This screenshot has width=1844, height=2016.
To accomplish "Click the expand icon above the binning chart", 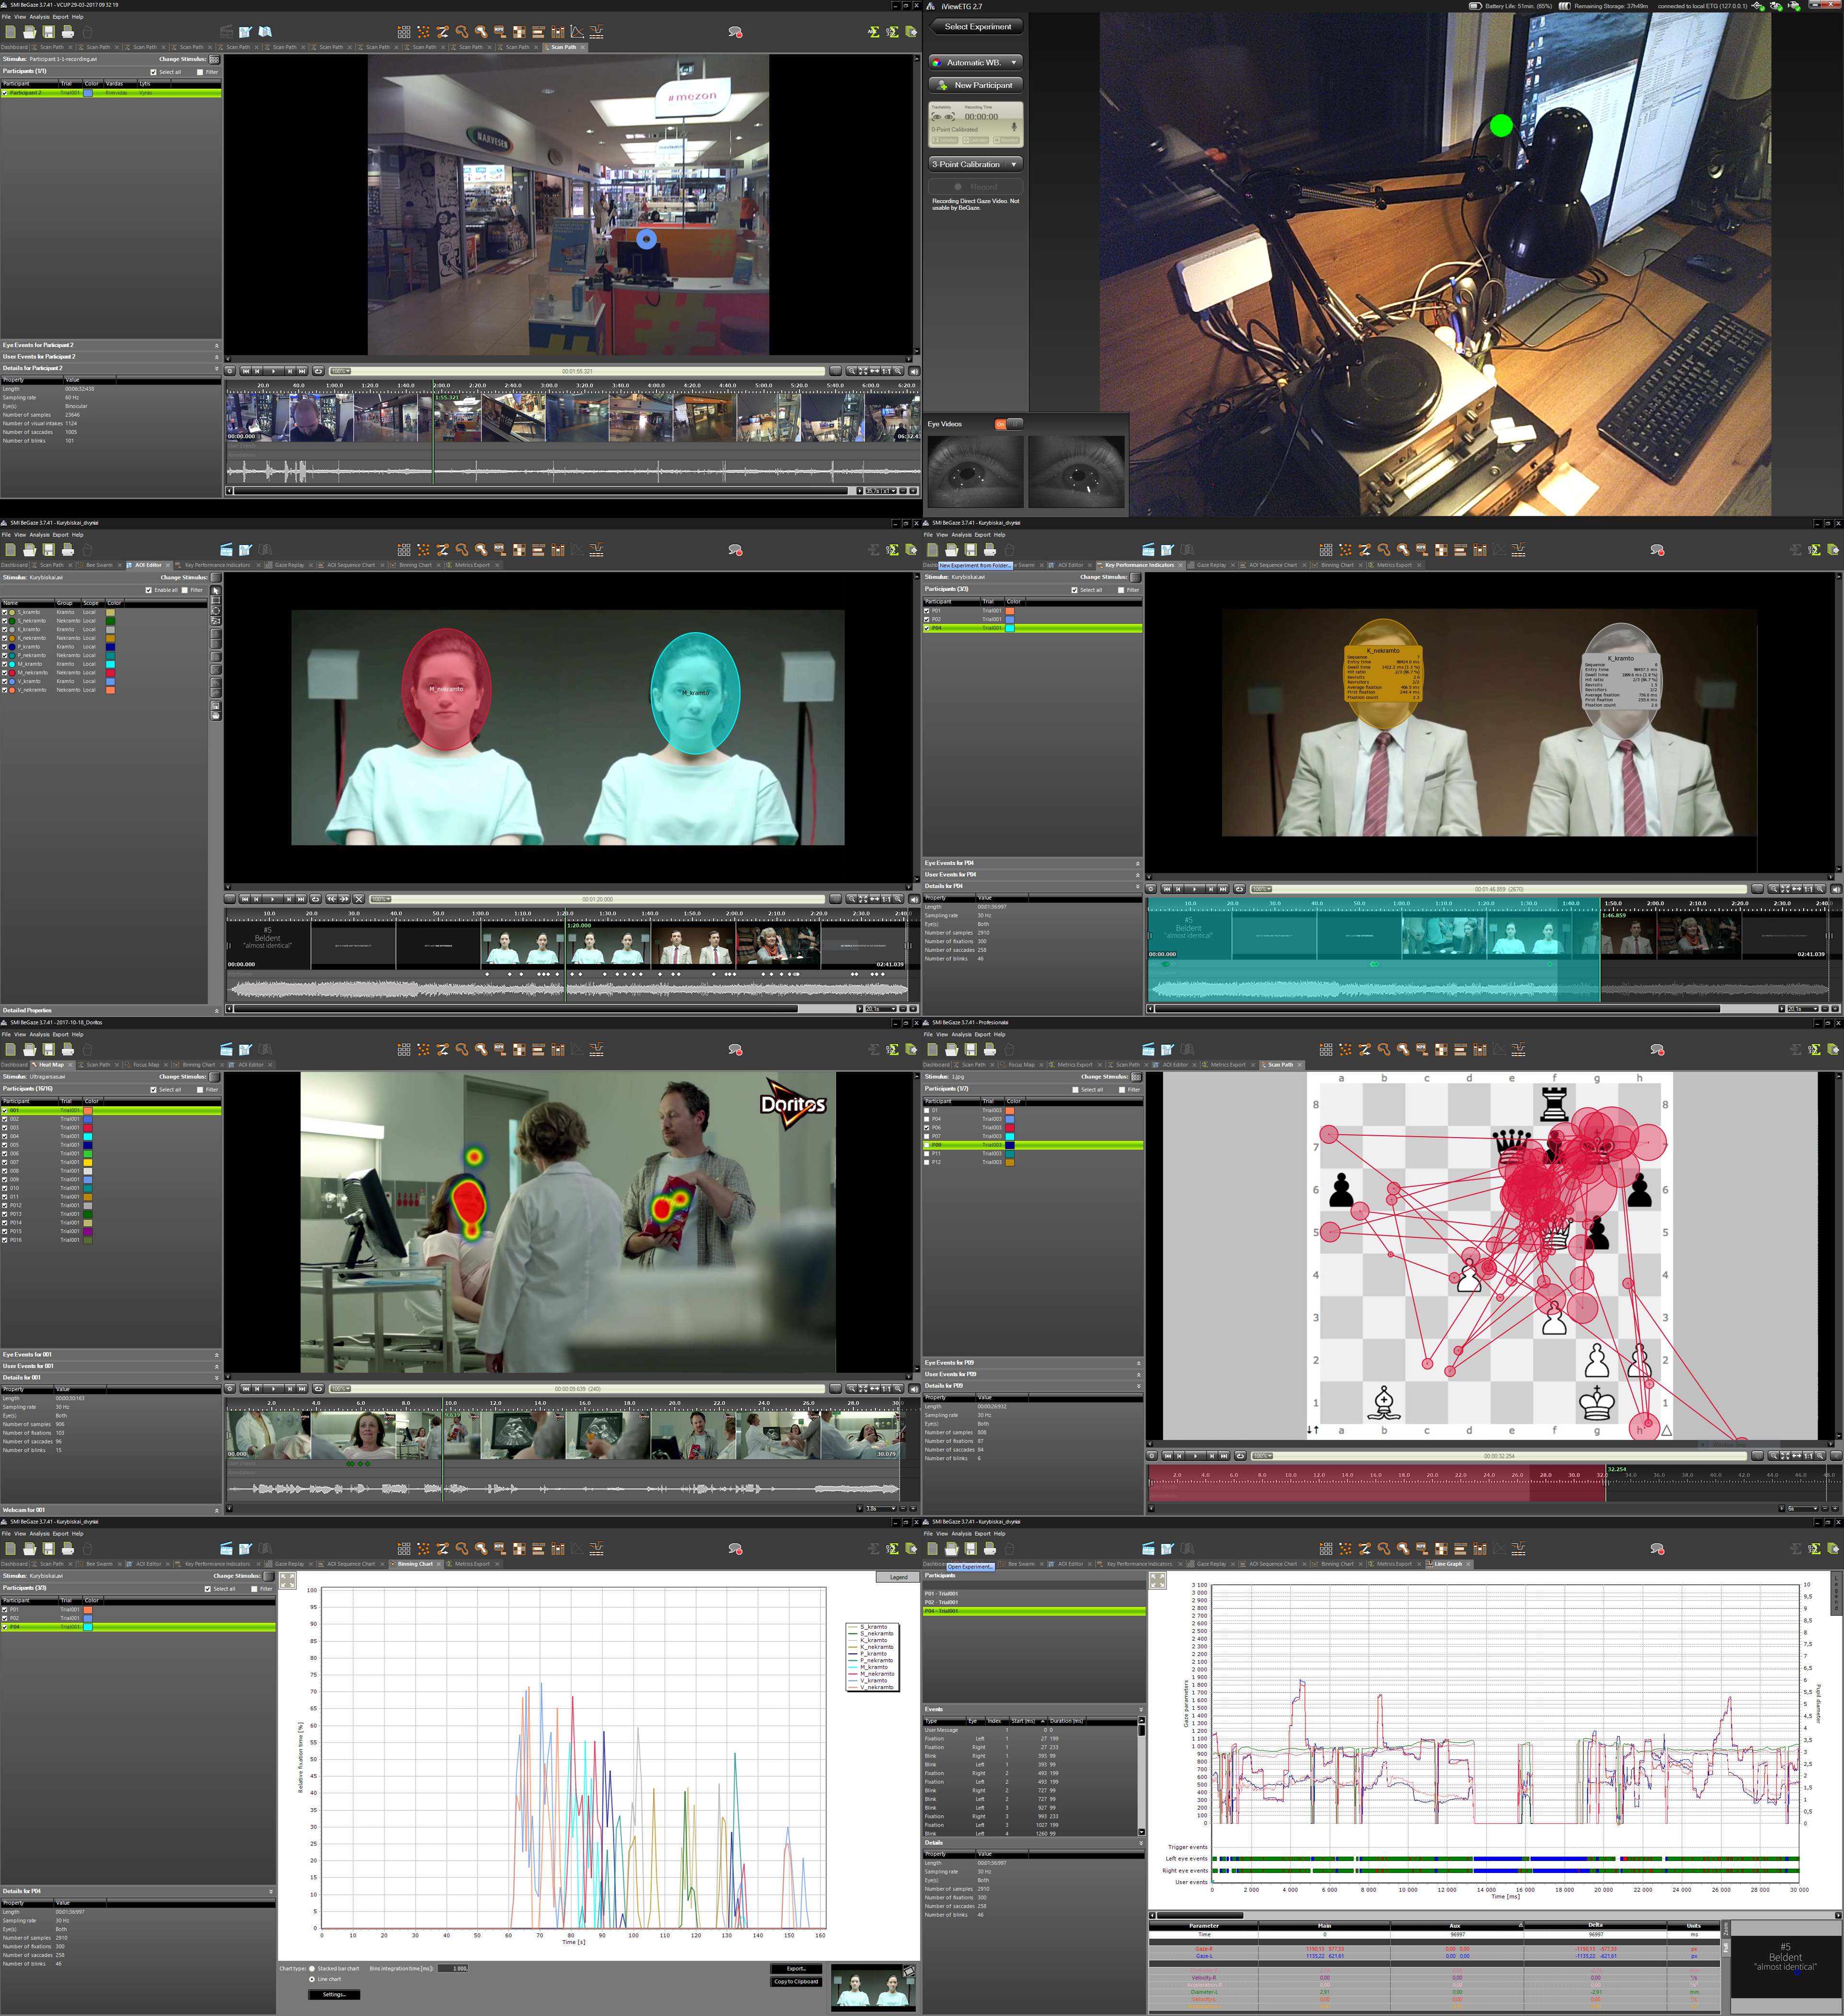I will [x=287, y=1580].
